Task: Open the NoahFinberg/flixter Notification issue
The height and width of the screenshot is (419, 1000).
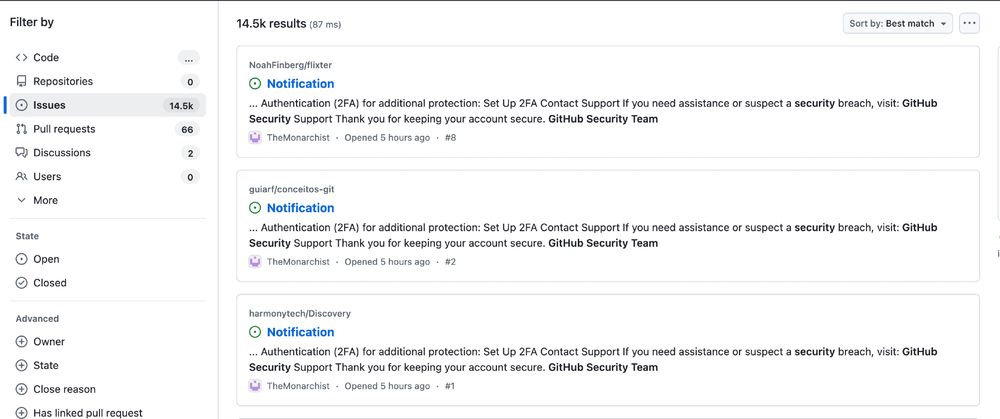Action: click(300, 84)
